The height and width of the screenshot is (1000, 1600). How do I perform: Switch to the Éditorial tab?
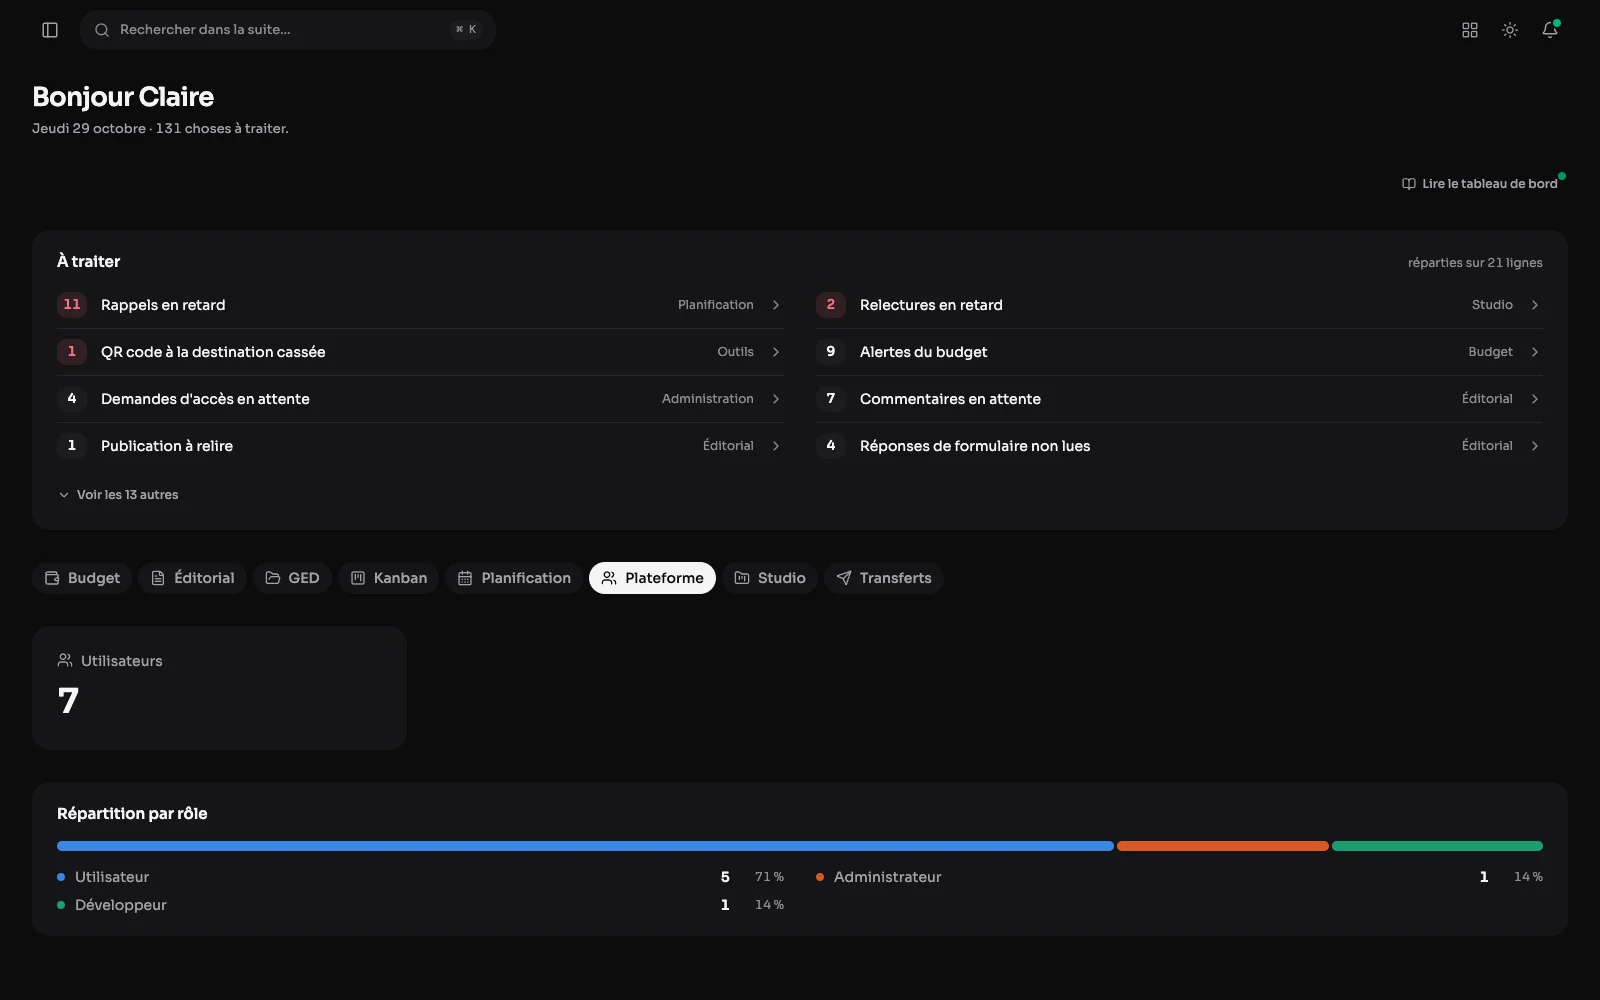click(192, 578)
